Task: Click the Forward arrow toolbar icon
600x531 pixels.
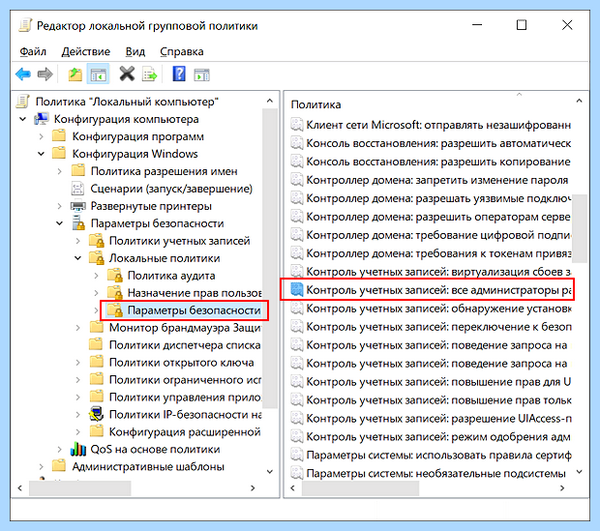Action: coord(45,74)
